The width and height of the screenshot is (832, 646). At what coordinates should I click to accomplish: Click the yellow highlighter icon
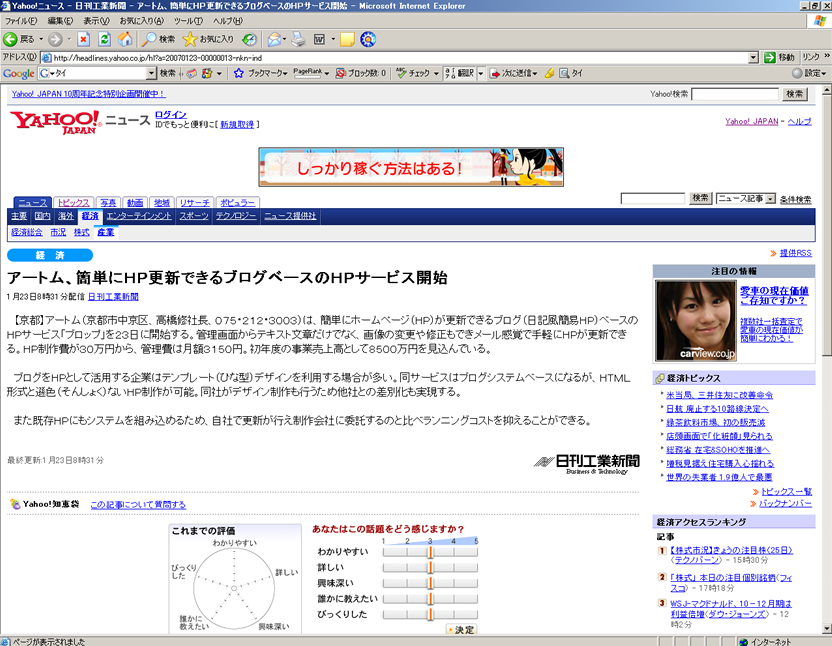550,73
